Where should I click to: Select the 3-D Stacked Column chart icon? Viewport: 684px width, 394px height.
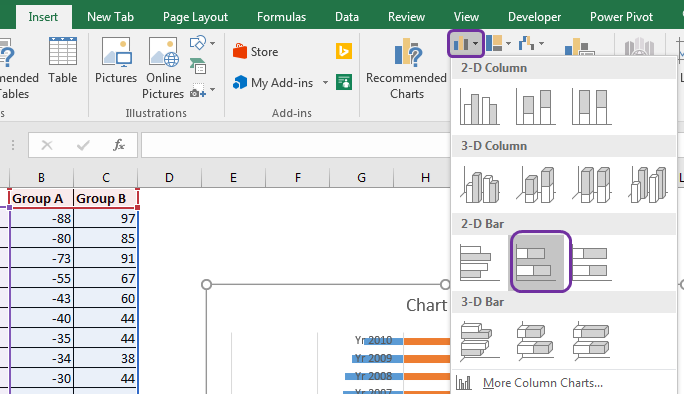pos(535,185)
